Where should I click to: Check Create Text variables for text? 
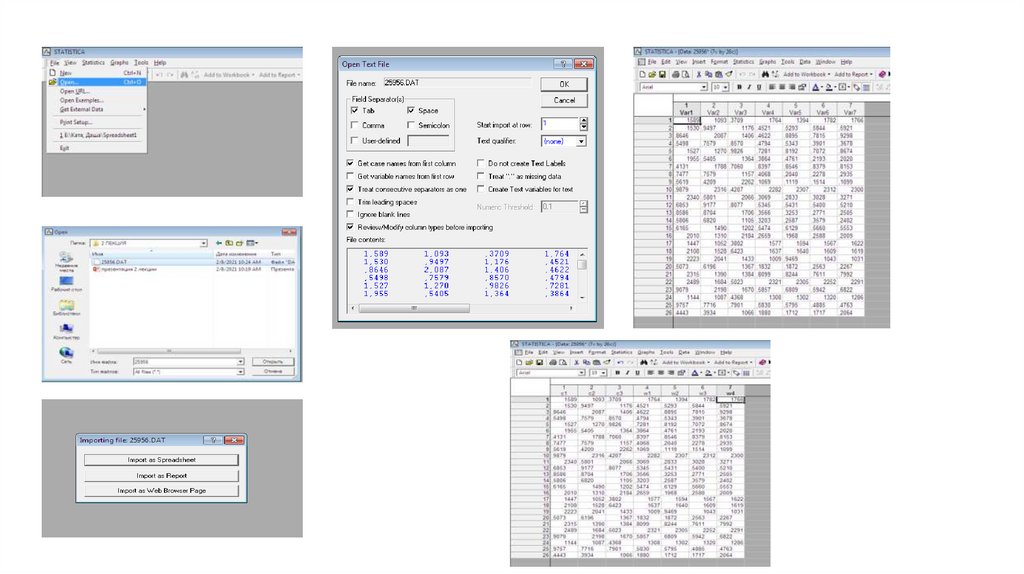point(481,189)
